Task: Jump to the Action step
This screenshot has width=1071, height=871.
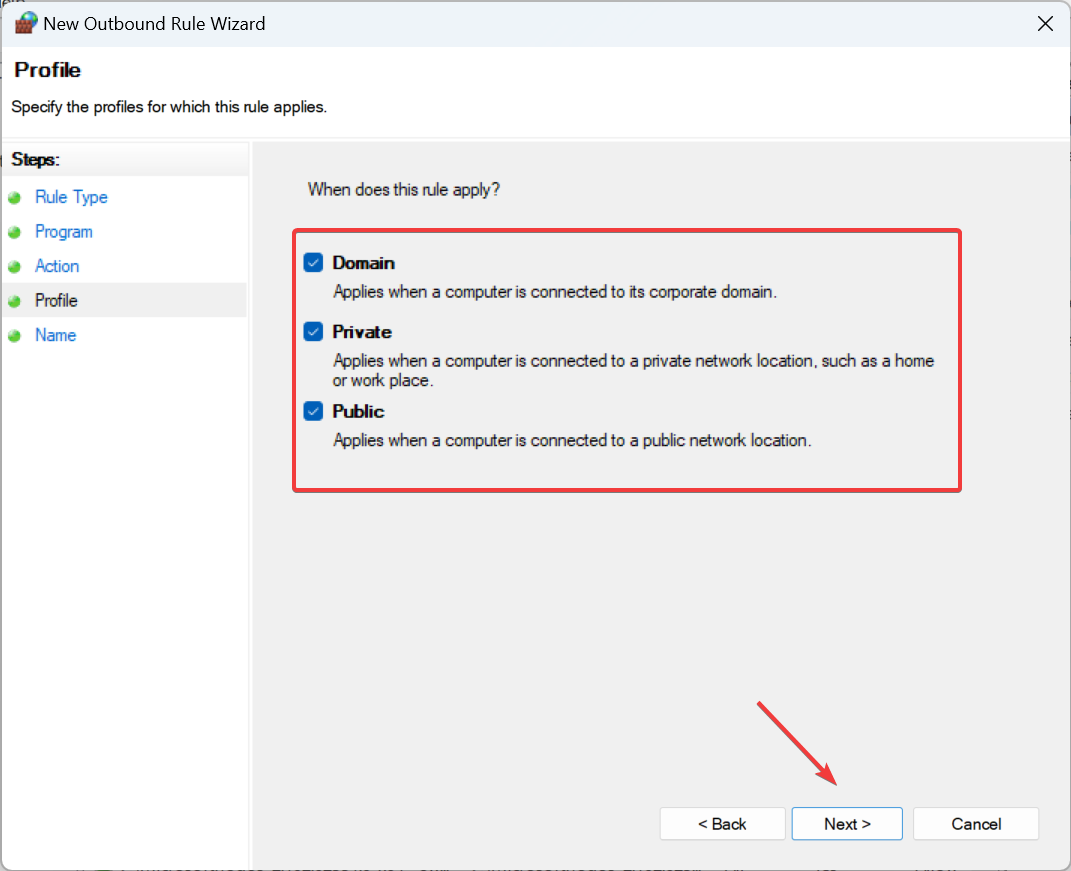Action: pyautogui.click(x=57, y=266)
